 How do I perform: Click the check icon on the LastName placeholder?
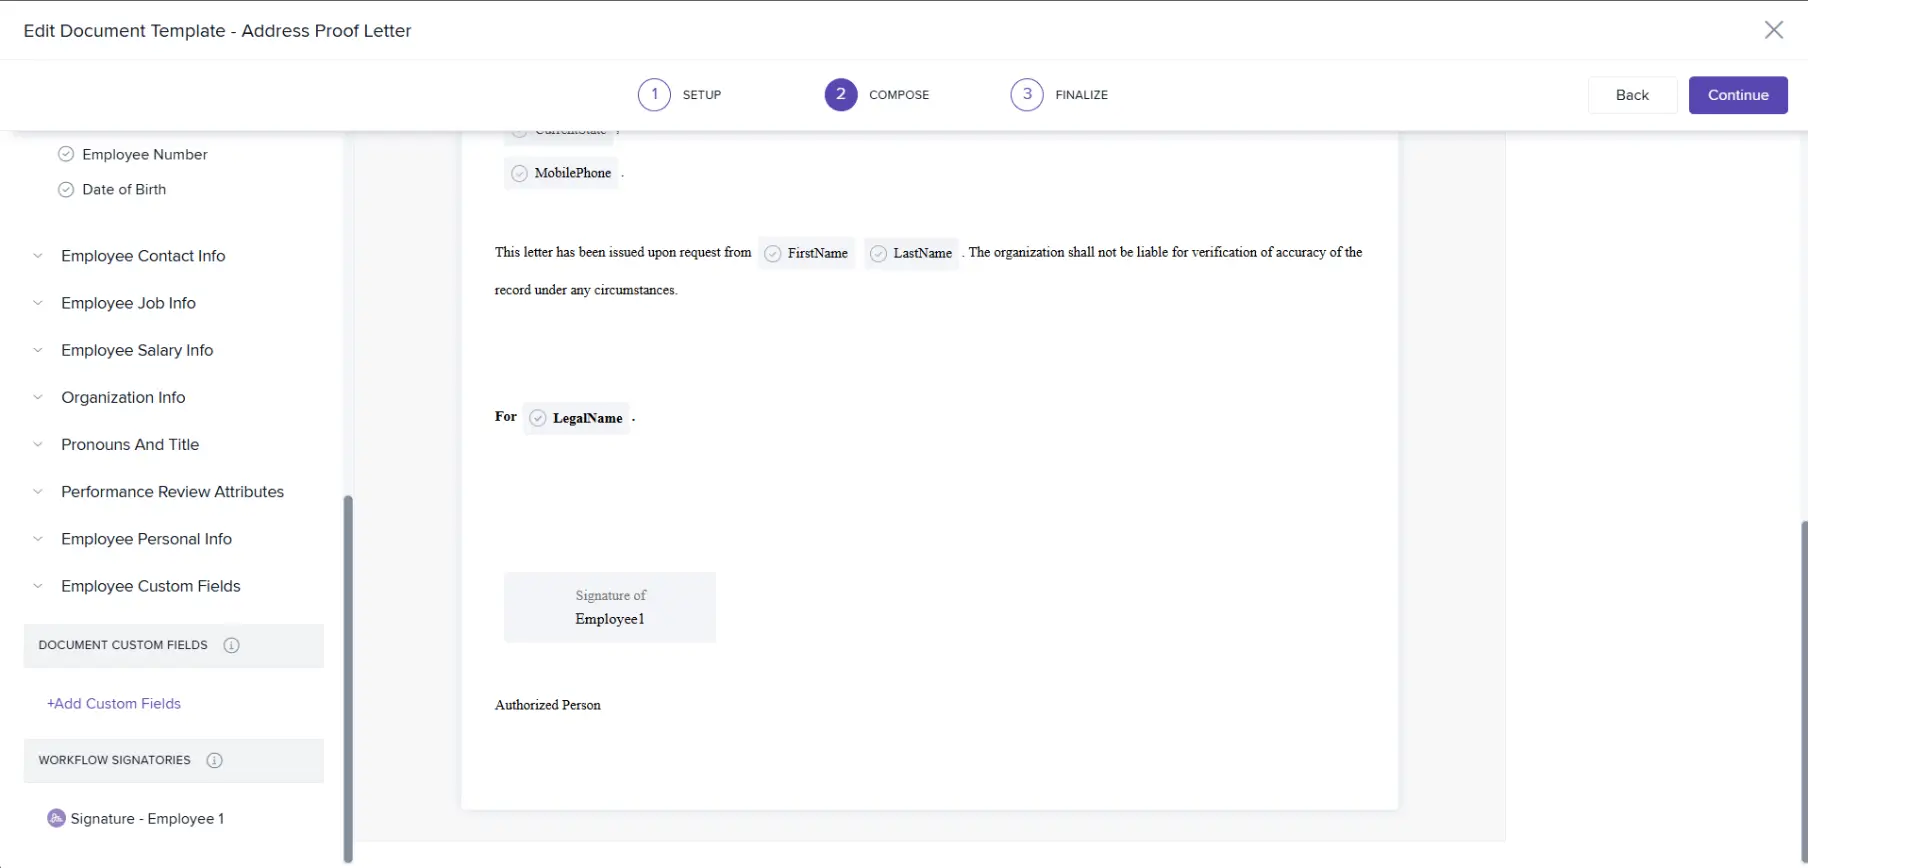tap(878, 254)
